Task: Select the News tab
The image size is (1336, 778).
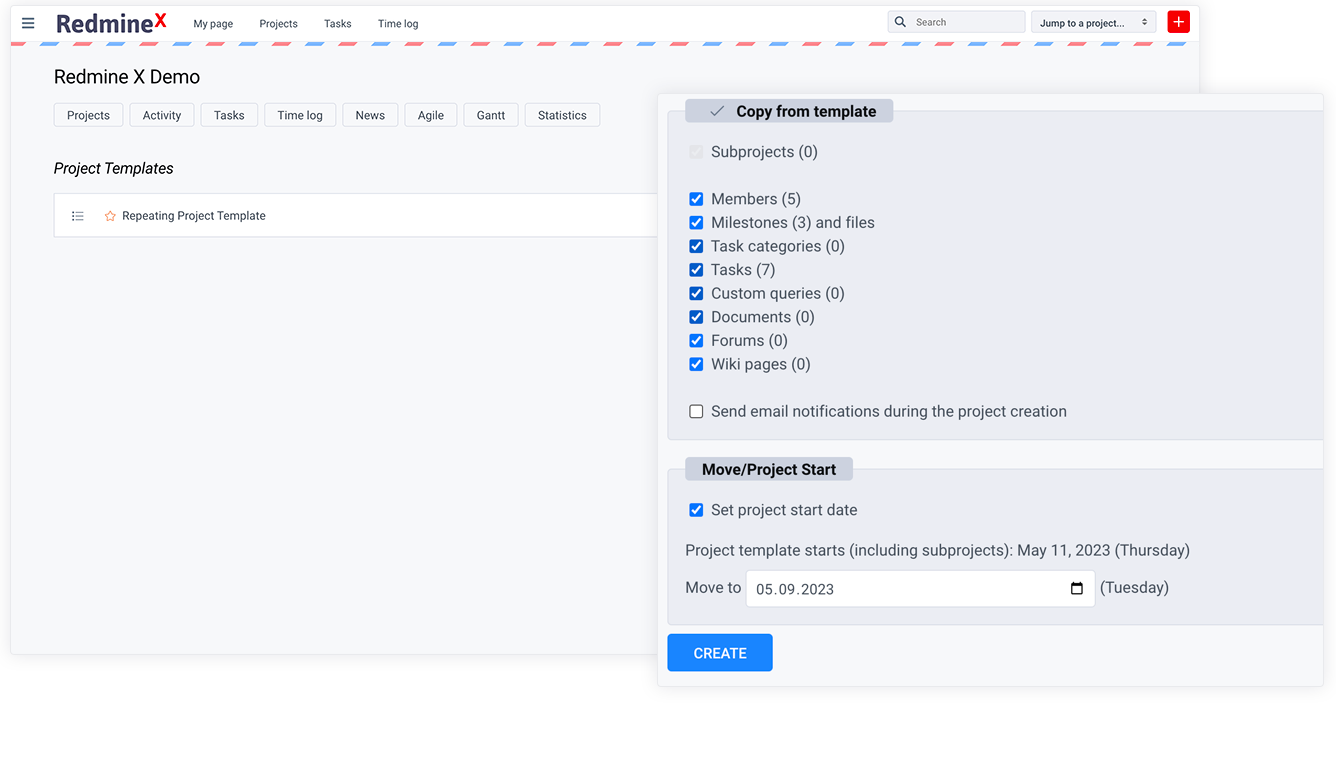Action: coord(370,115)
